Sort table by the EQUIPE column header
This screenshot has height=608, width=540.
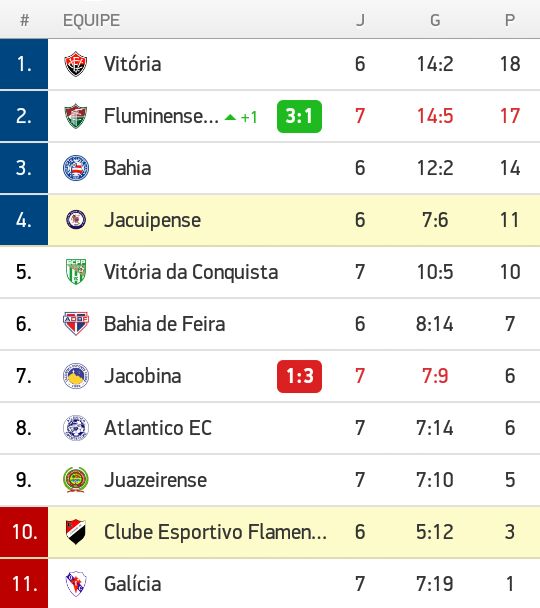coord(91,20)
